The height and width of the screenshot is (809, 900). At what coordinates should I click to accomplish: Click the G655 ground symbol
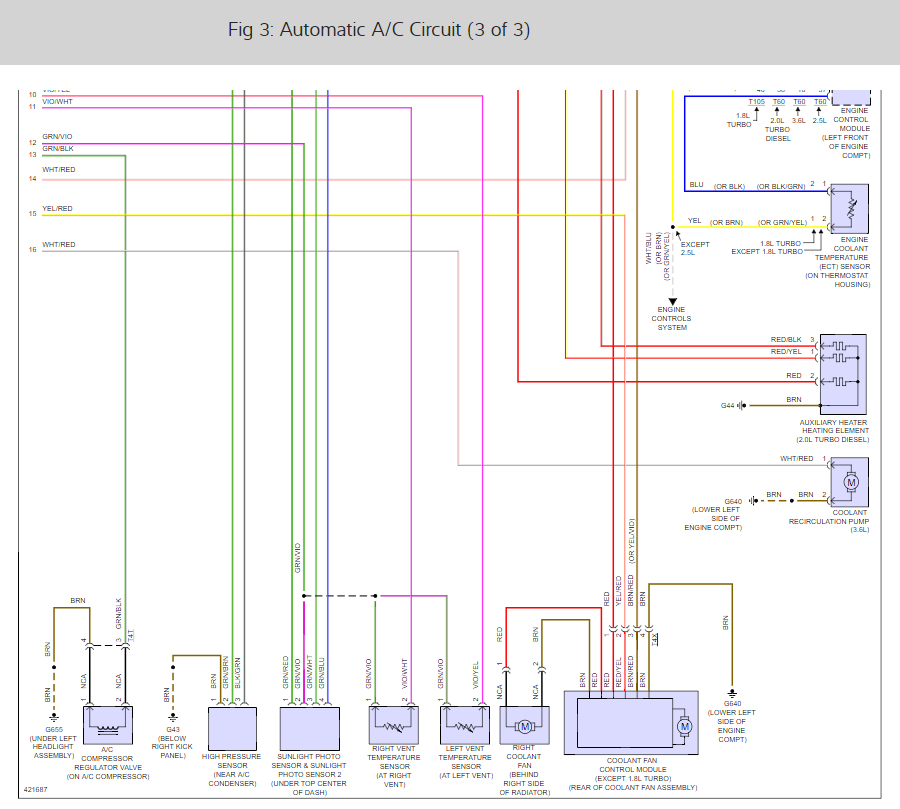(54, 718)
